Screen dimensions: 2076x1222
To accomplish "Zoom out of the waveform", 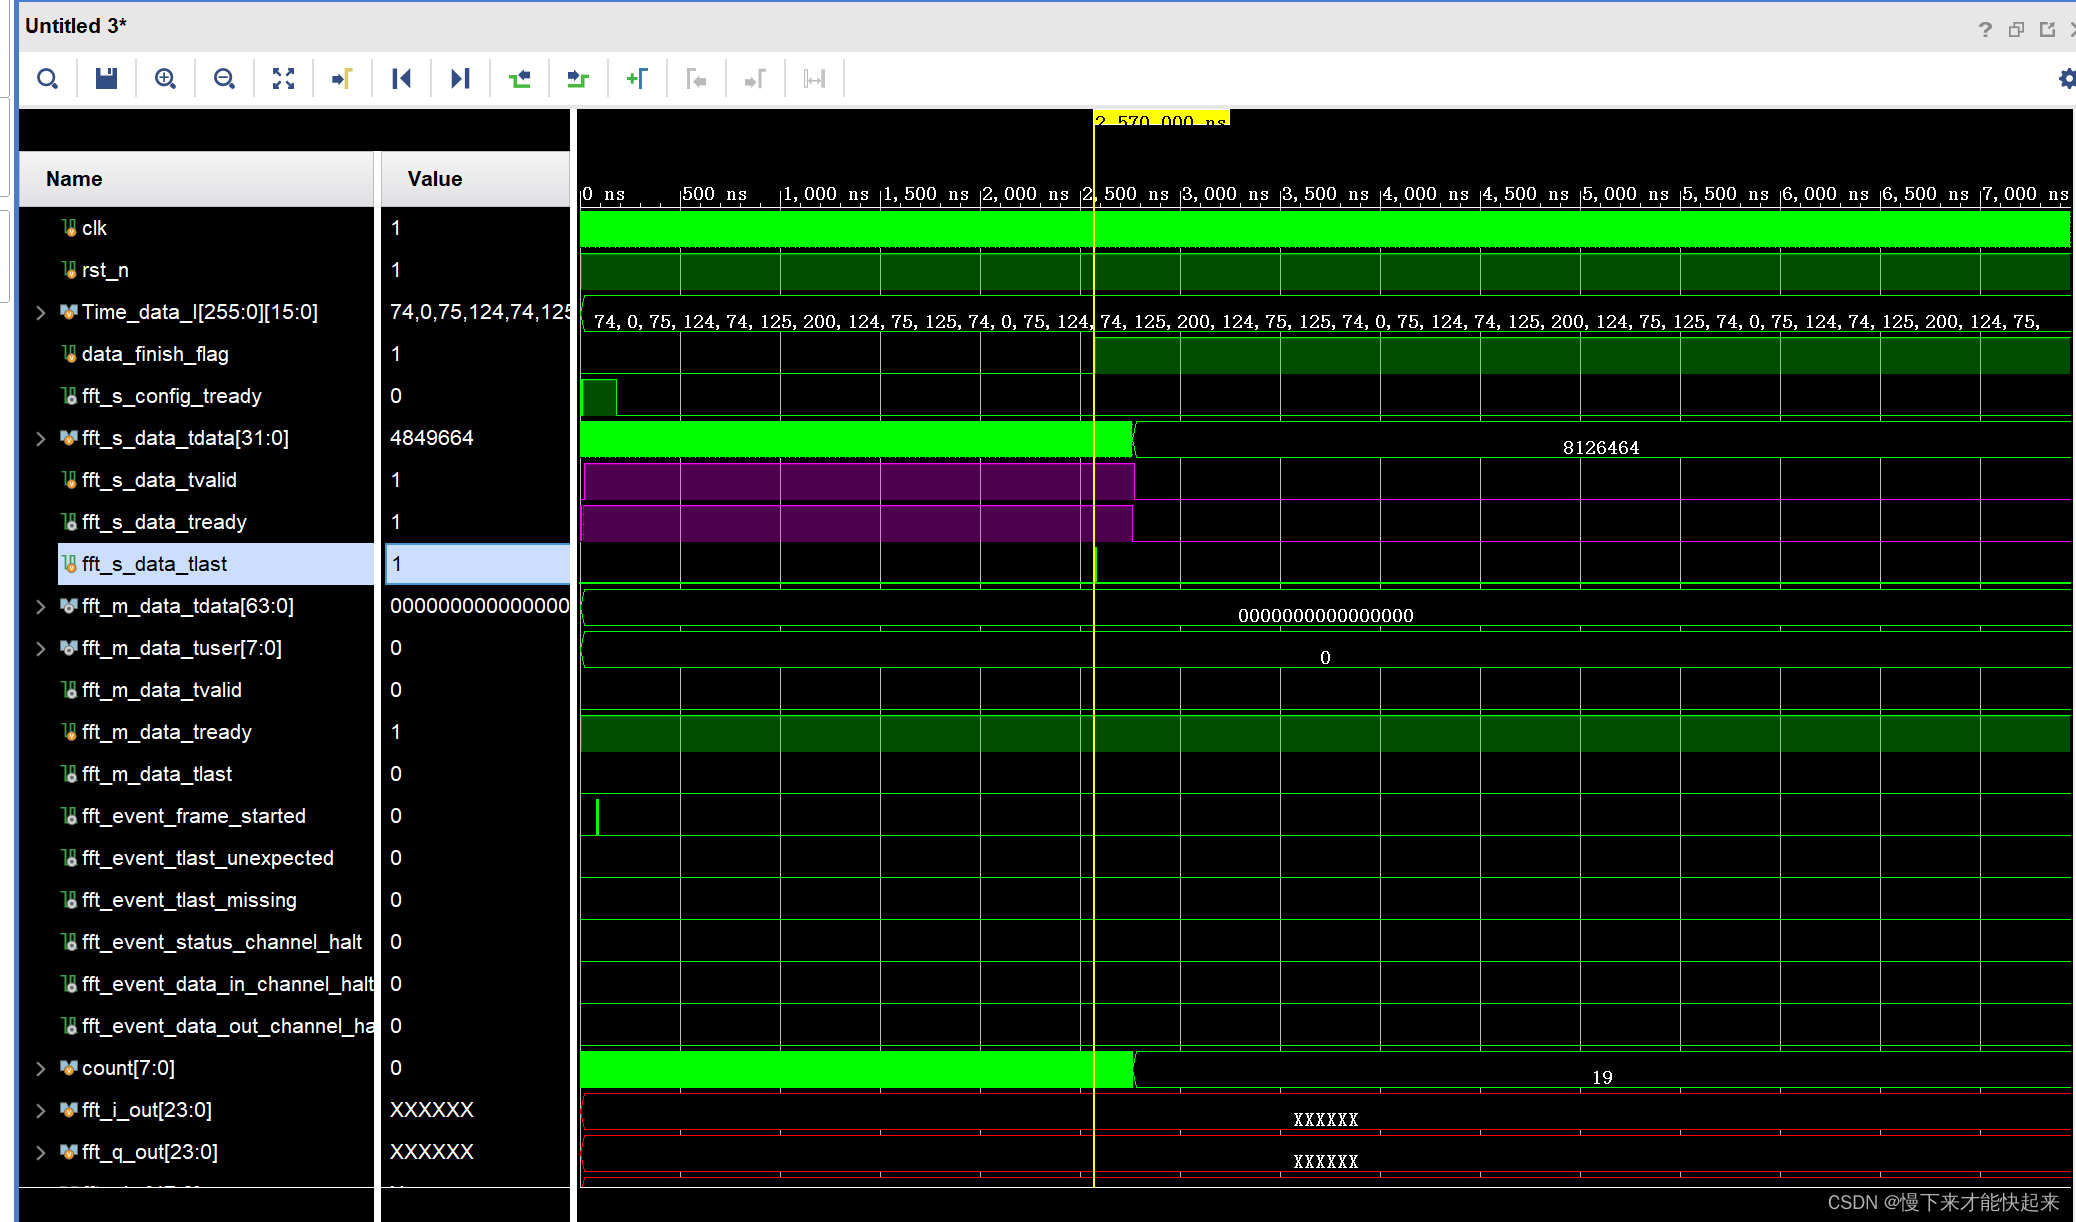I will tap(224, 78).
